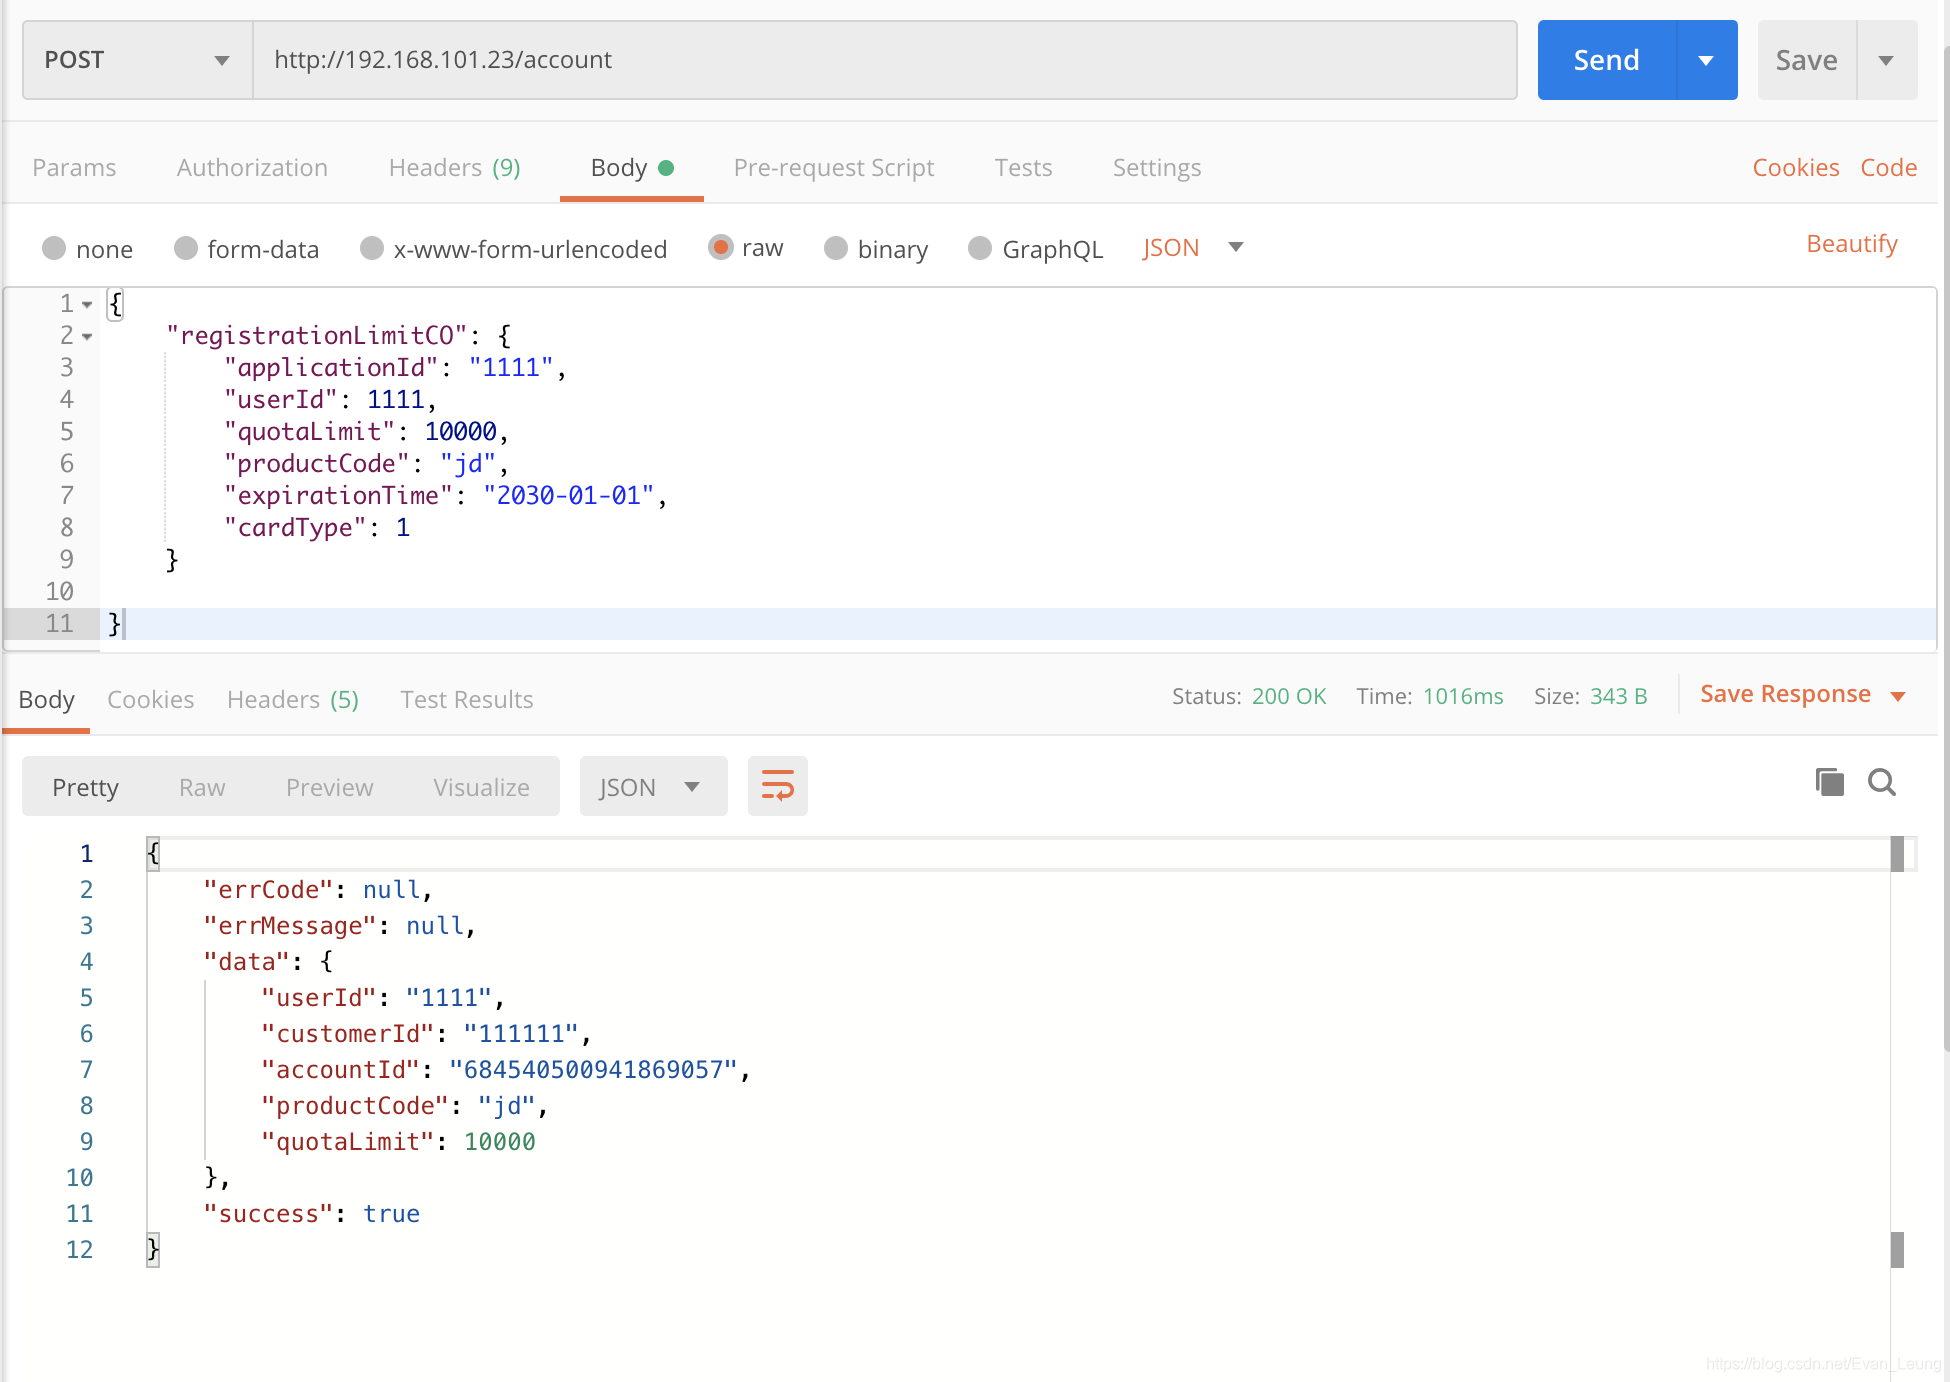Click the copy response to clipboard icon
The image size is (1950, 1382).
(x=1829, y=782)
